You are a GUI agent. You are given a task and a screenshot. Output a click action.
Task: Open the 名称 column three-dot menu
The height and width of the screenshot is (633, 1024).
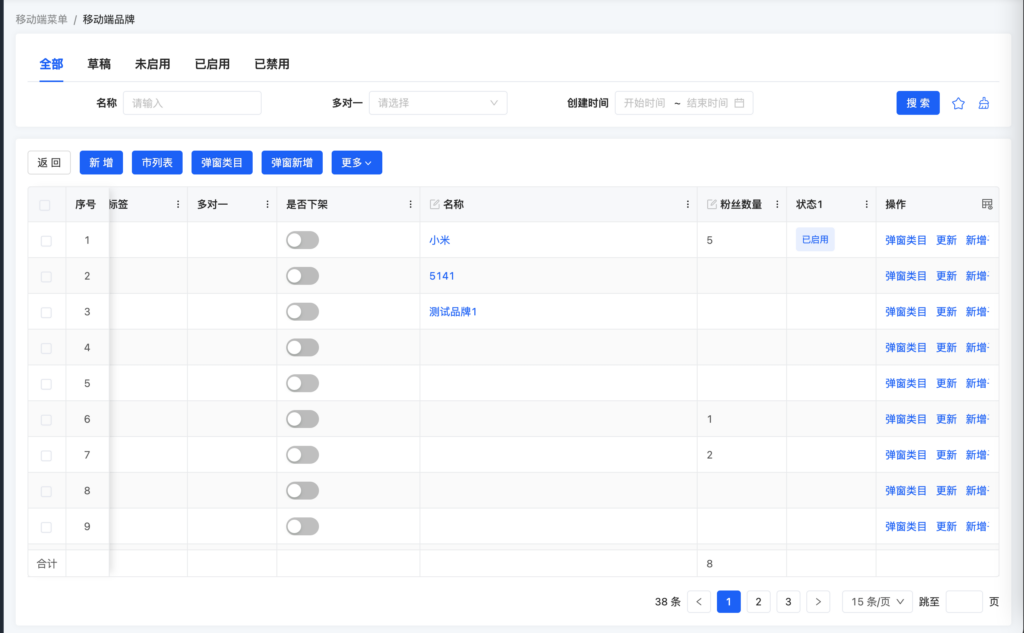(688, 204)
